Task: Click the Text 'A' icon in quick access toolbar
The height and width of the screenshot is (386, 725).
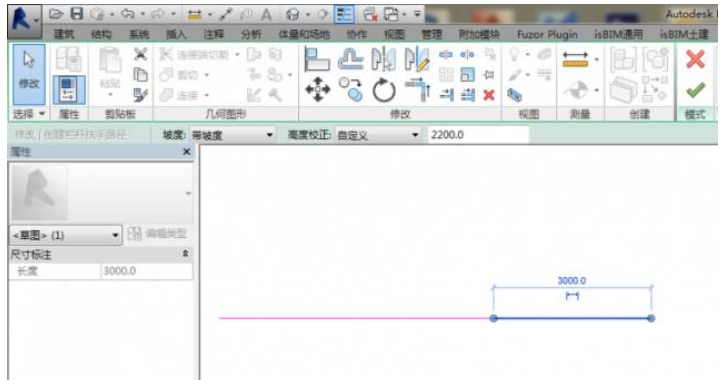Action: [x=266, y=15]
